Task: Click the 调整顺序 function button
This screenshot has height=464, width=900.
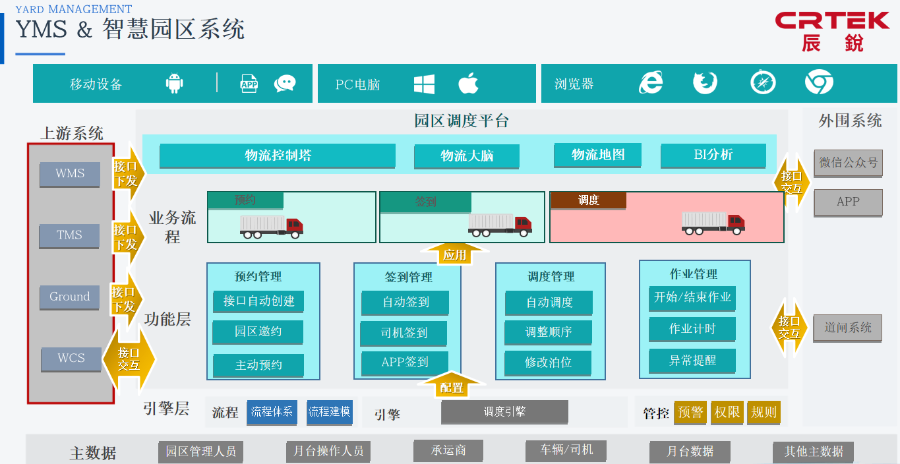Action: click(549, 332)
